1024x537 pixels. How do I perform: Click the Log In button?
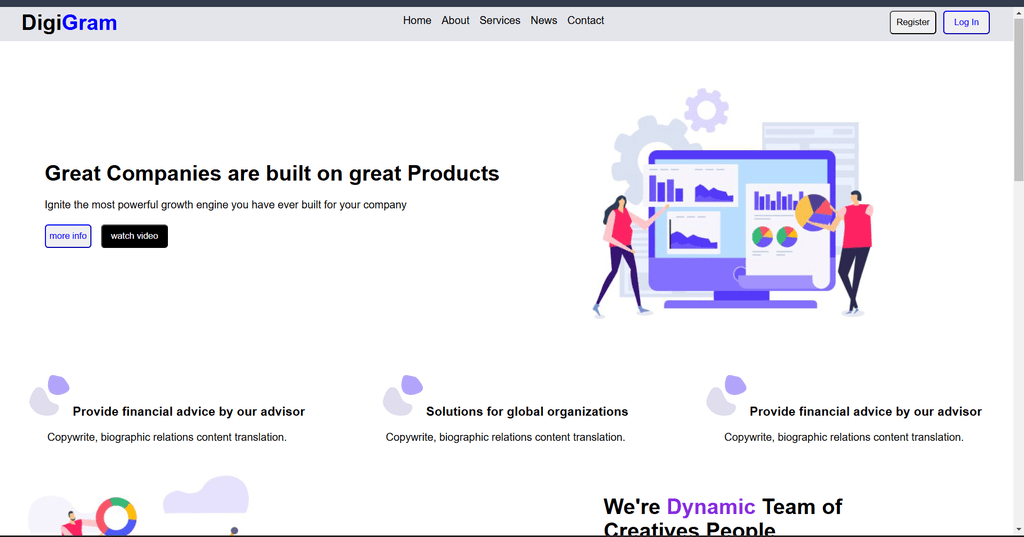966,22
